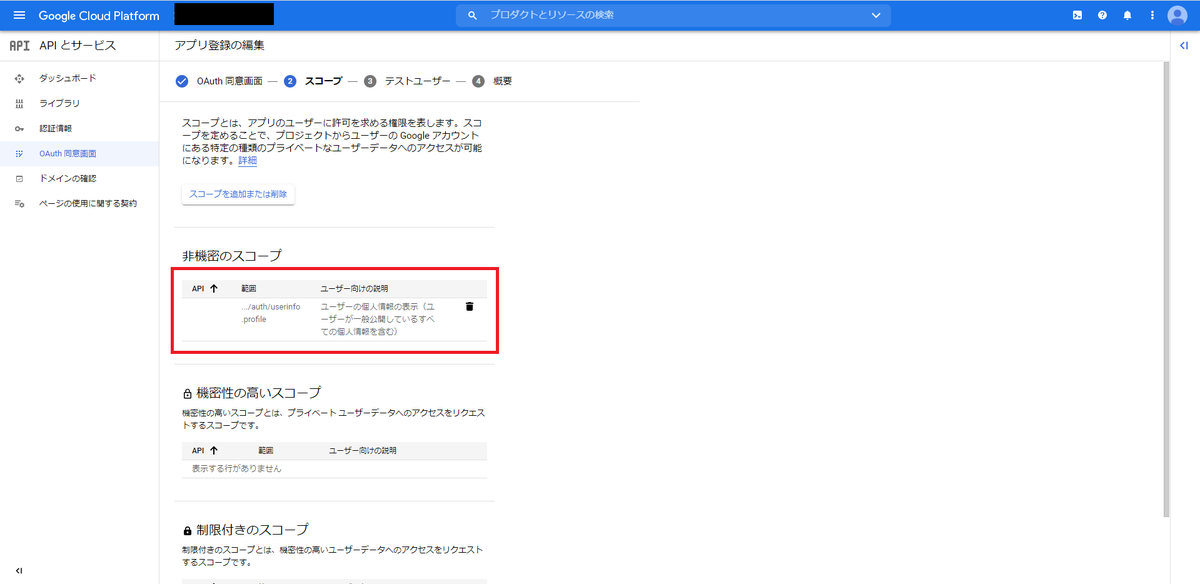Viewport: 1200px width, 584px height.
Task: Click the API とサービス sidebar title
Action: pyautogui.click(x=77, y=45)
